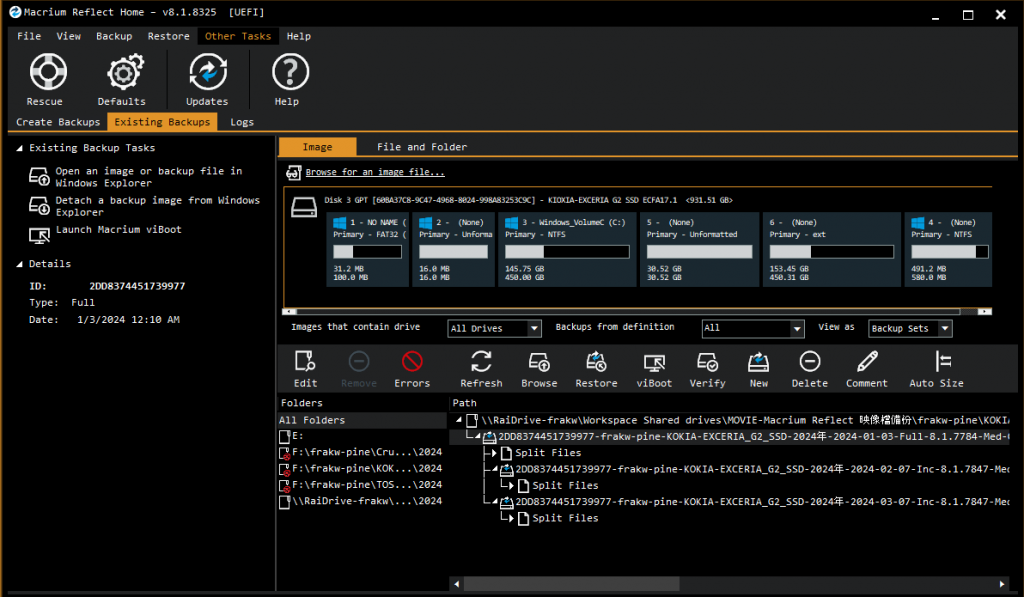Switch to Existing Backups tab
The image size is (1024, 597).
[162, 122]
